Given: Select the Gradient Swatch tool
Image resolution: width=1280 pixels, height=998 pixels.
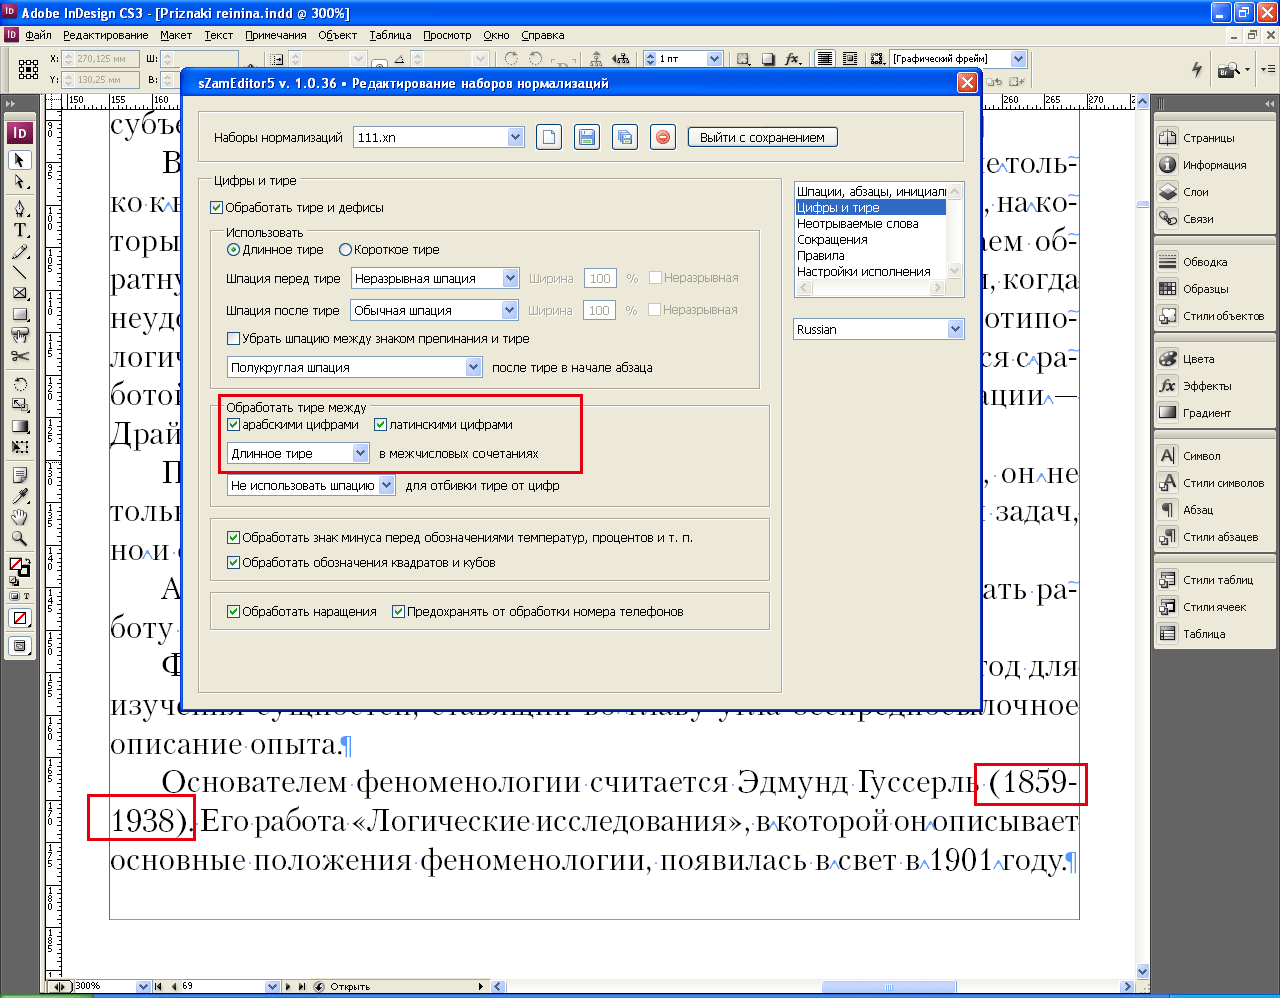Looking at the screenshot, I should 19,426.
